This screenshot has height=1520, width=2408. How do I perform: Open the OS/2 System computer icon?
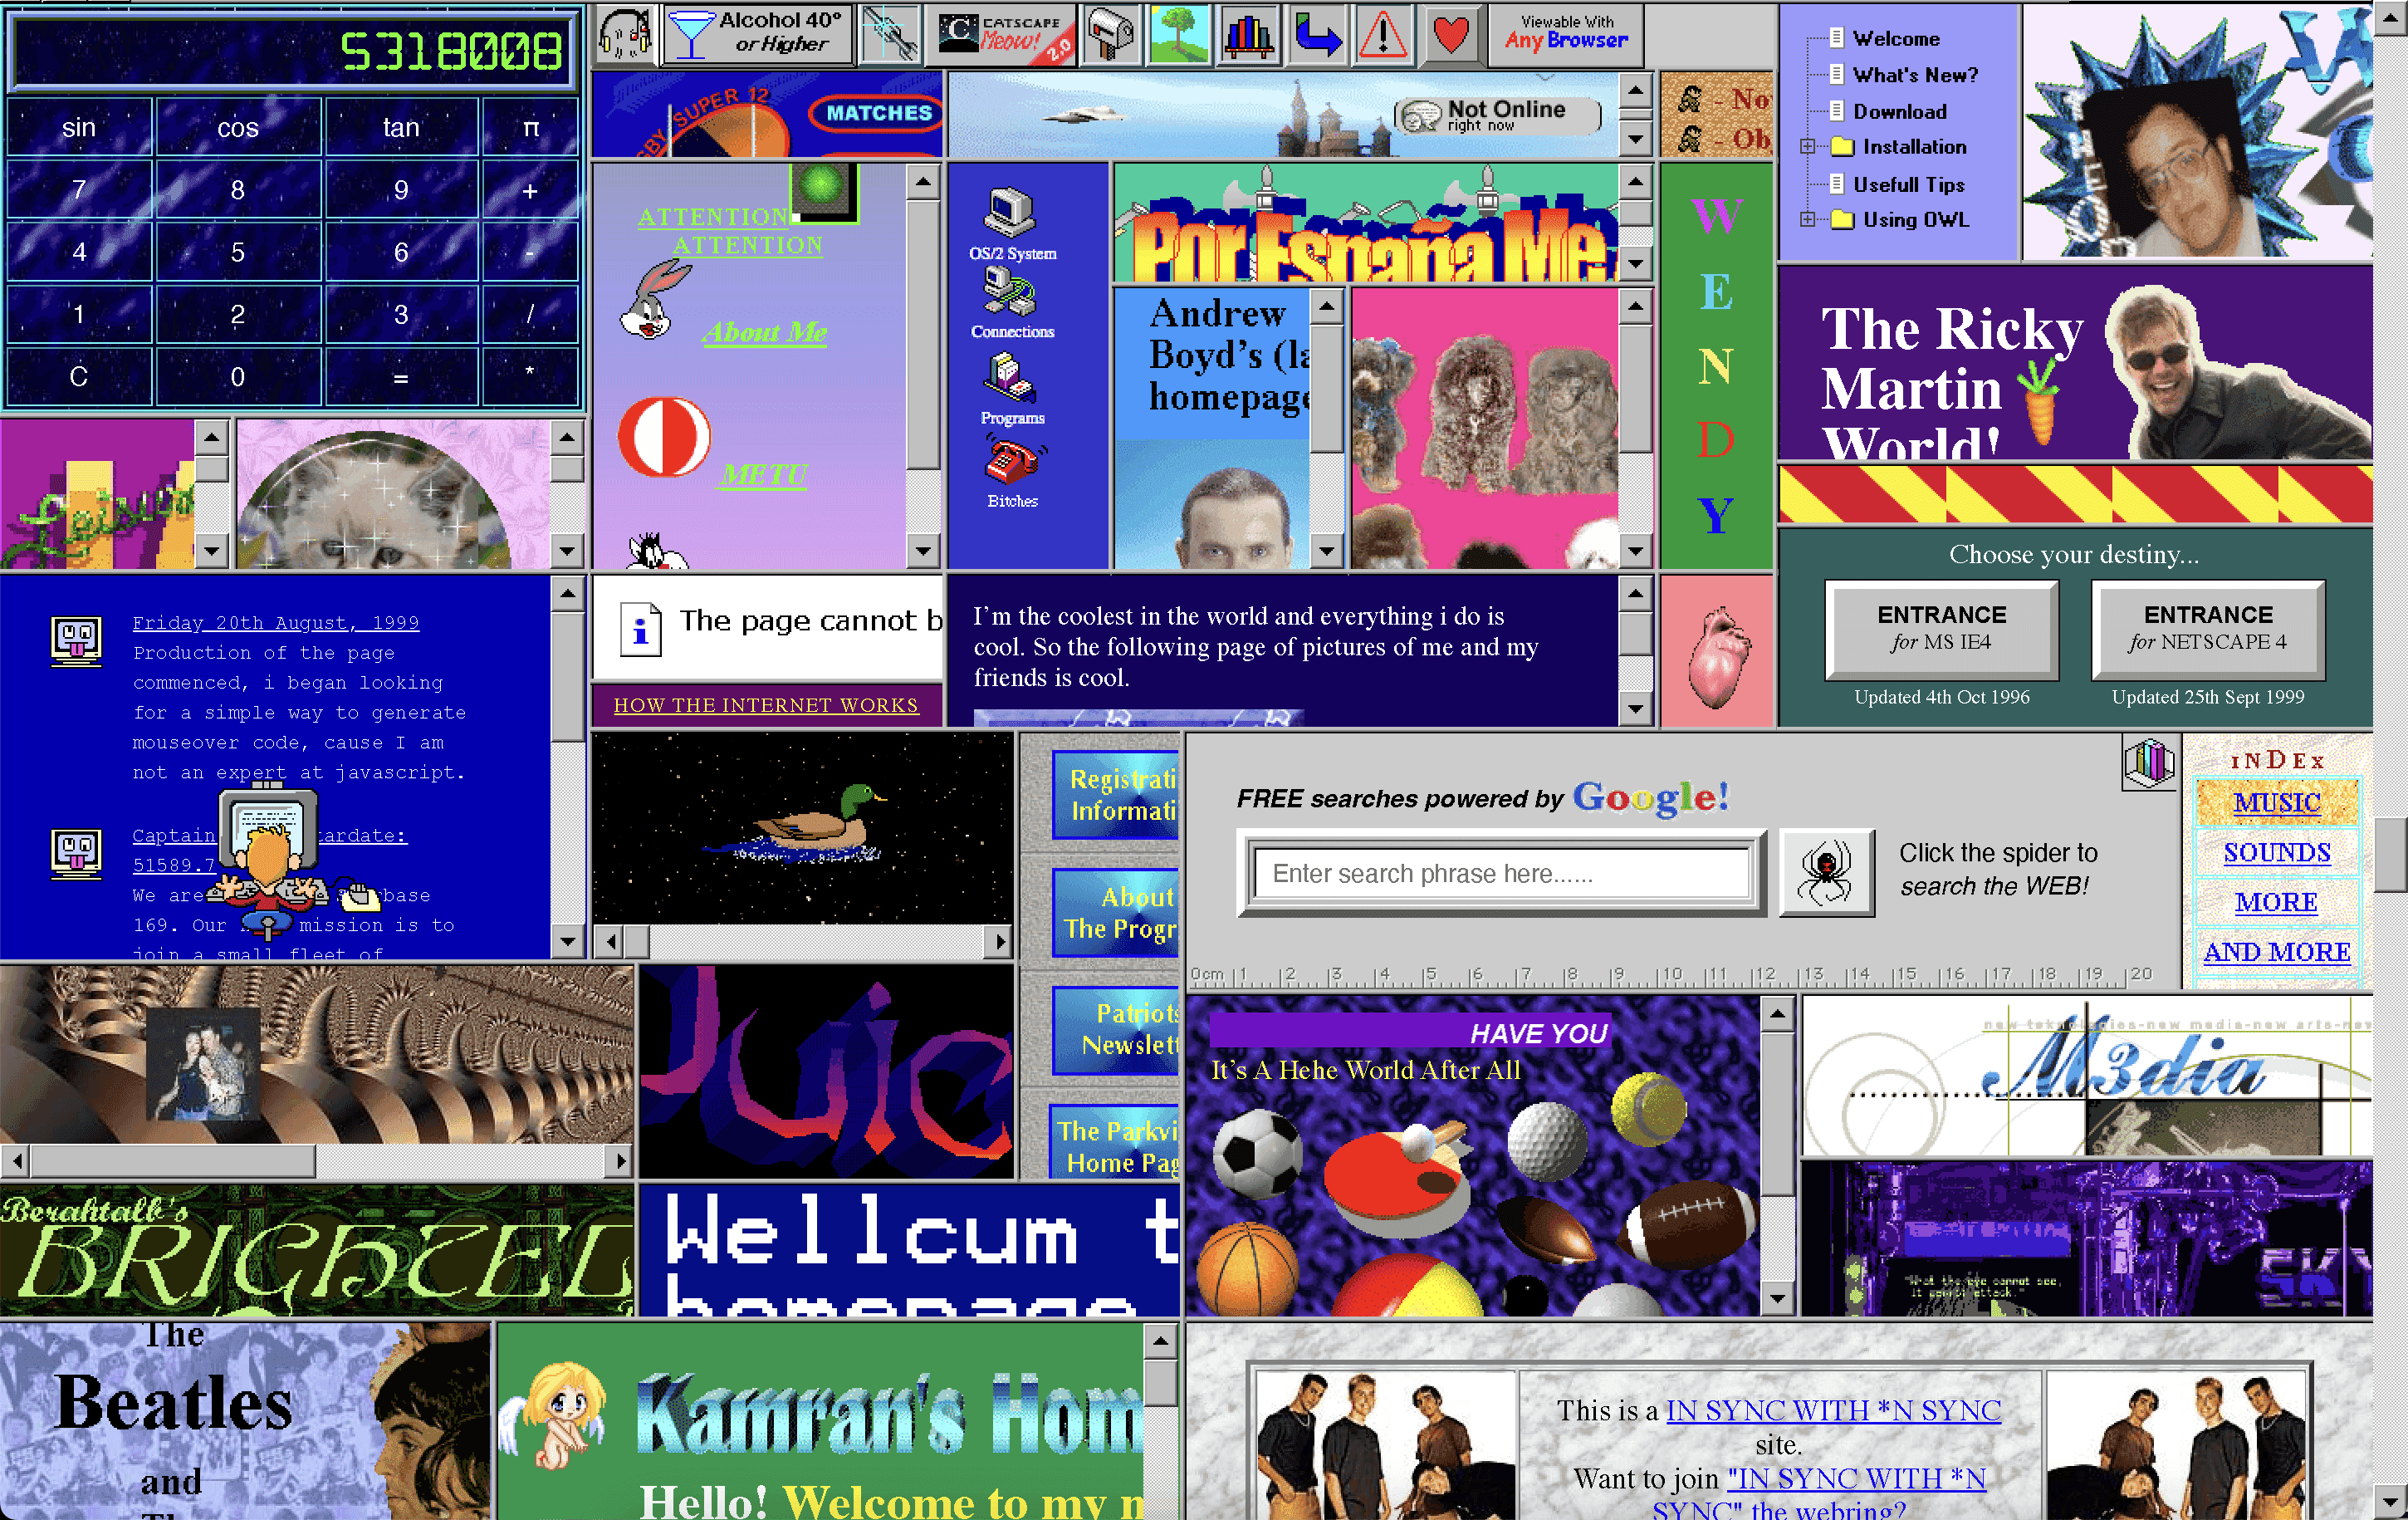click(1010, 212)
